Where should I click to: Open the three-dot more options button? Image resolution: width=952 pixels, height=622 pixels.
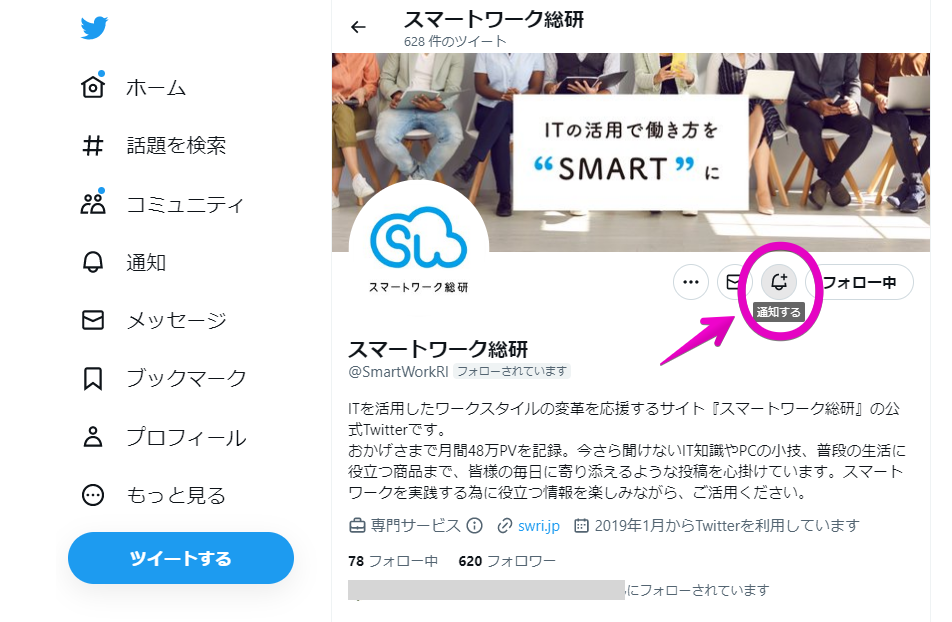pos(691,282)
